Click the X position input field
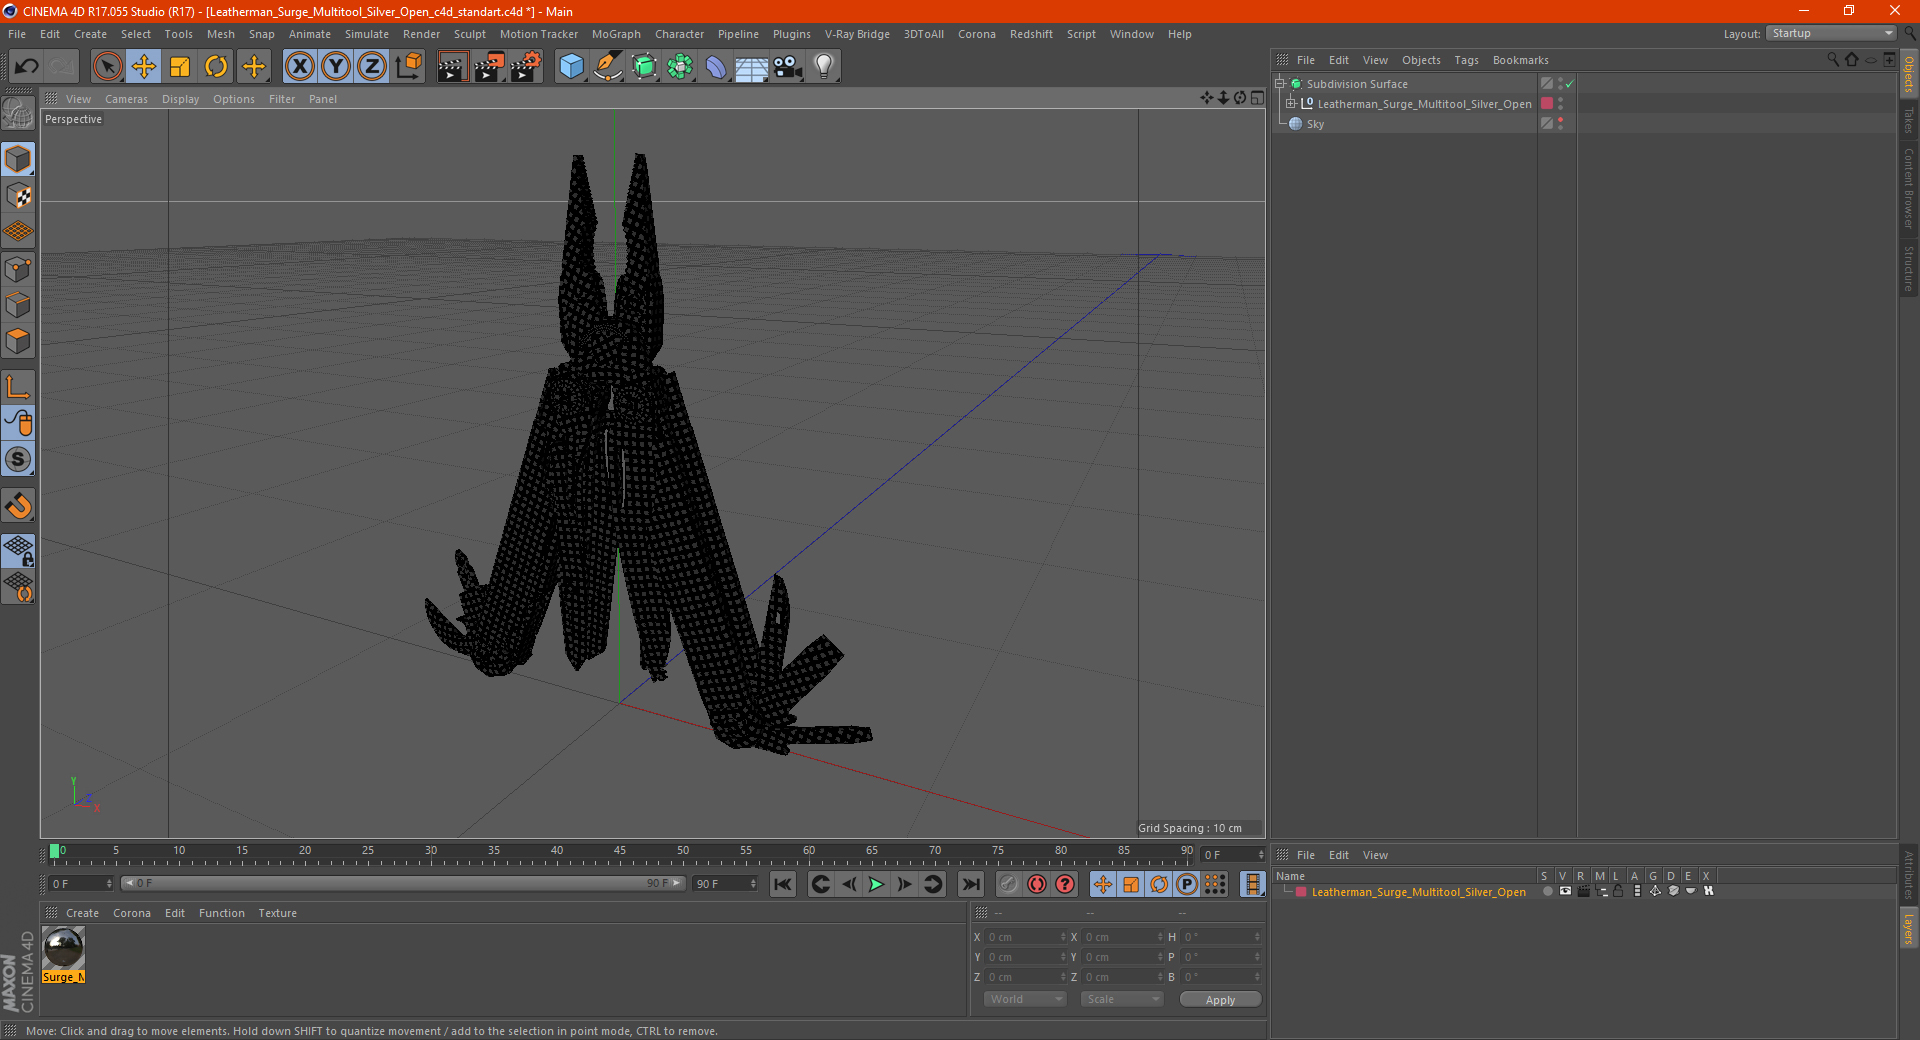The image size is (1920, 1040). 1026,937
